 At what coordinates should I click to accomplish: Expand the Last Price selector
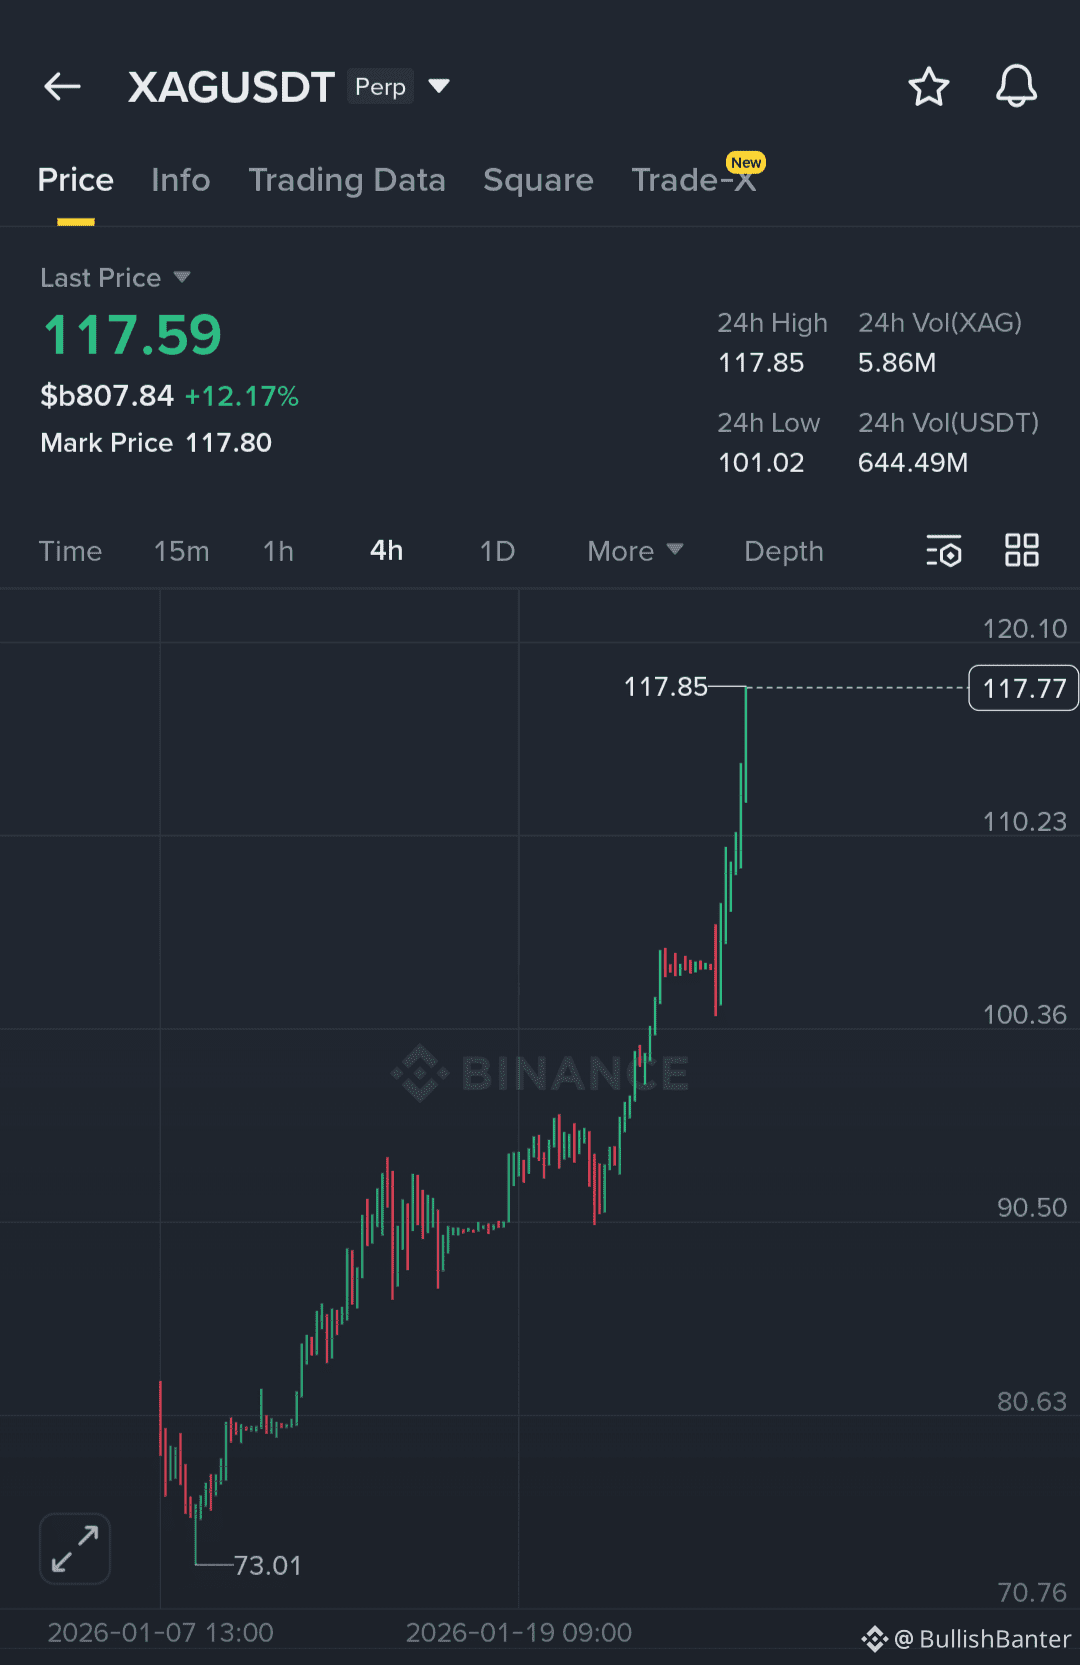(115, 278)
